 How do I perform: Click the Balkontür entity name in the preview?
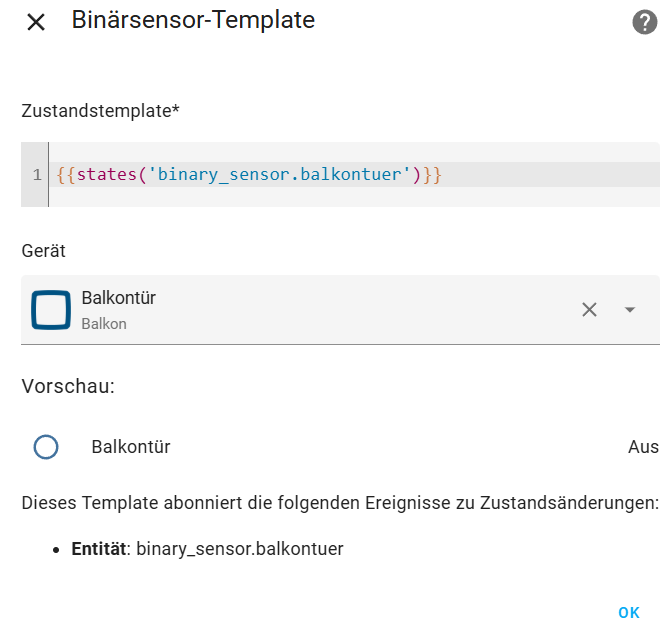pos(131,447)
